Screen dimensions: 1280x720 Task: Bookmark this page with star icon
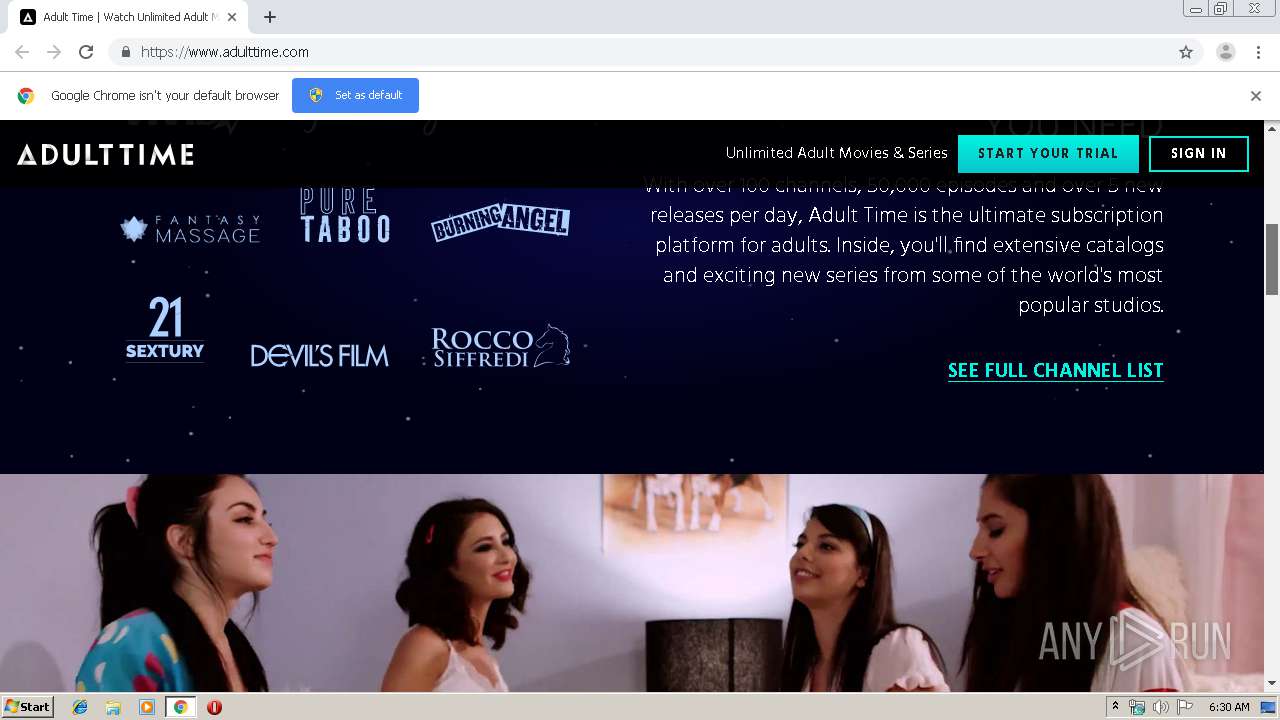pyautogui.click(x=1186, y=52)
